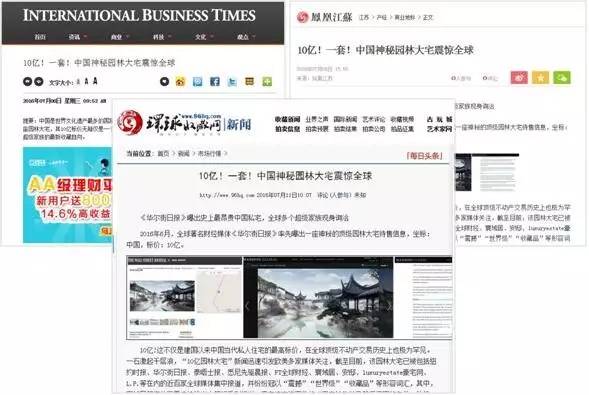Expand the 商业 dropdown arrow in IBT nav
Screen dimensions: 589x395
click(x=128, y=36)
